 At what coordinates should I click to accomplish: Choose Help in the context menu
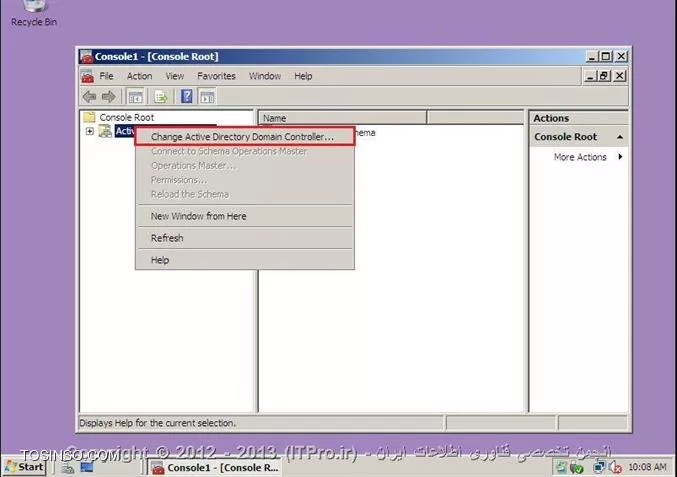tap(245, 260)
